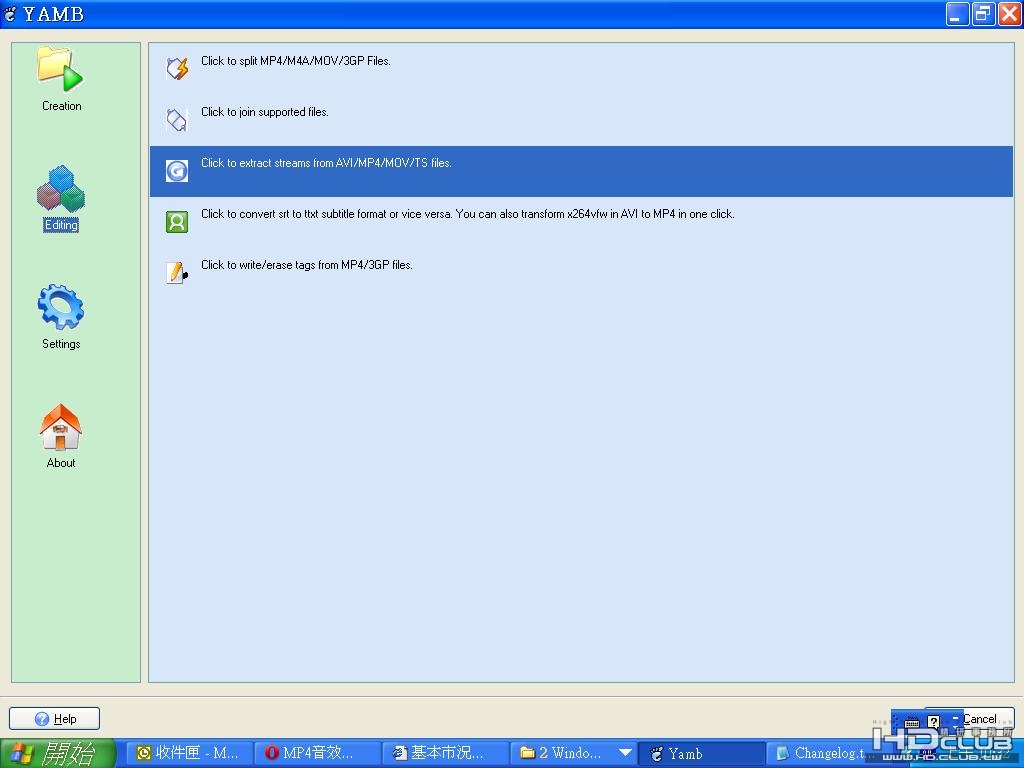This screenshot has width=1024, height=768.
Task: Switch to the 基本市況 taskbar item
Action: (445, 753)
